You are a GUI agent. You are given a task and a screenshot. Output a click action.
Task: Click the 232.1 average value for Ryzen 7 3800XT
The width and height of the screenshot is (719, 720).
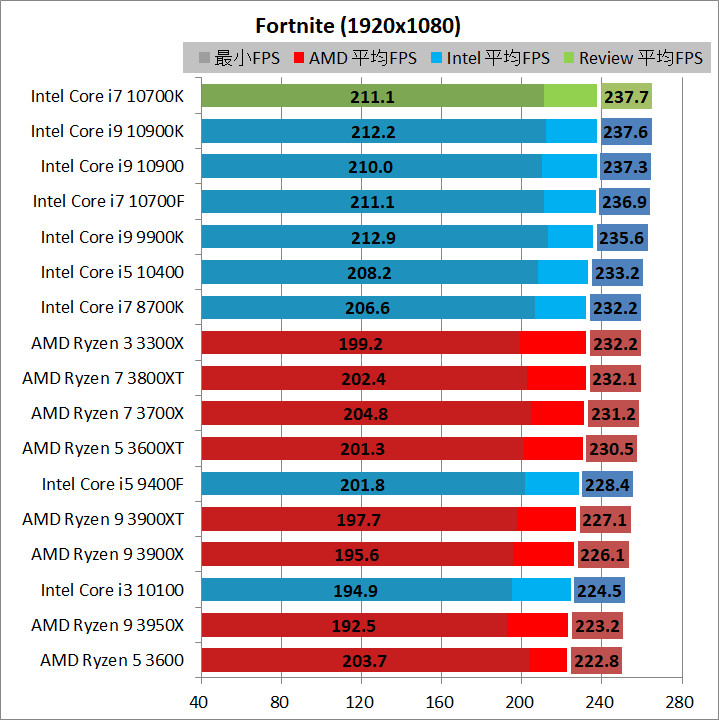click(615, 379)
